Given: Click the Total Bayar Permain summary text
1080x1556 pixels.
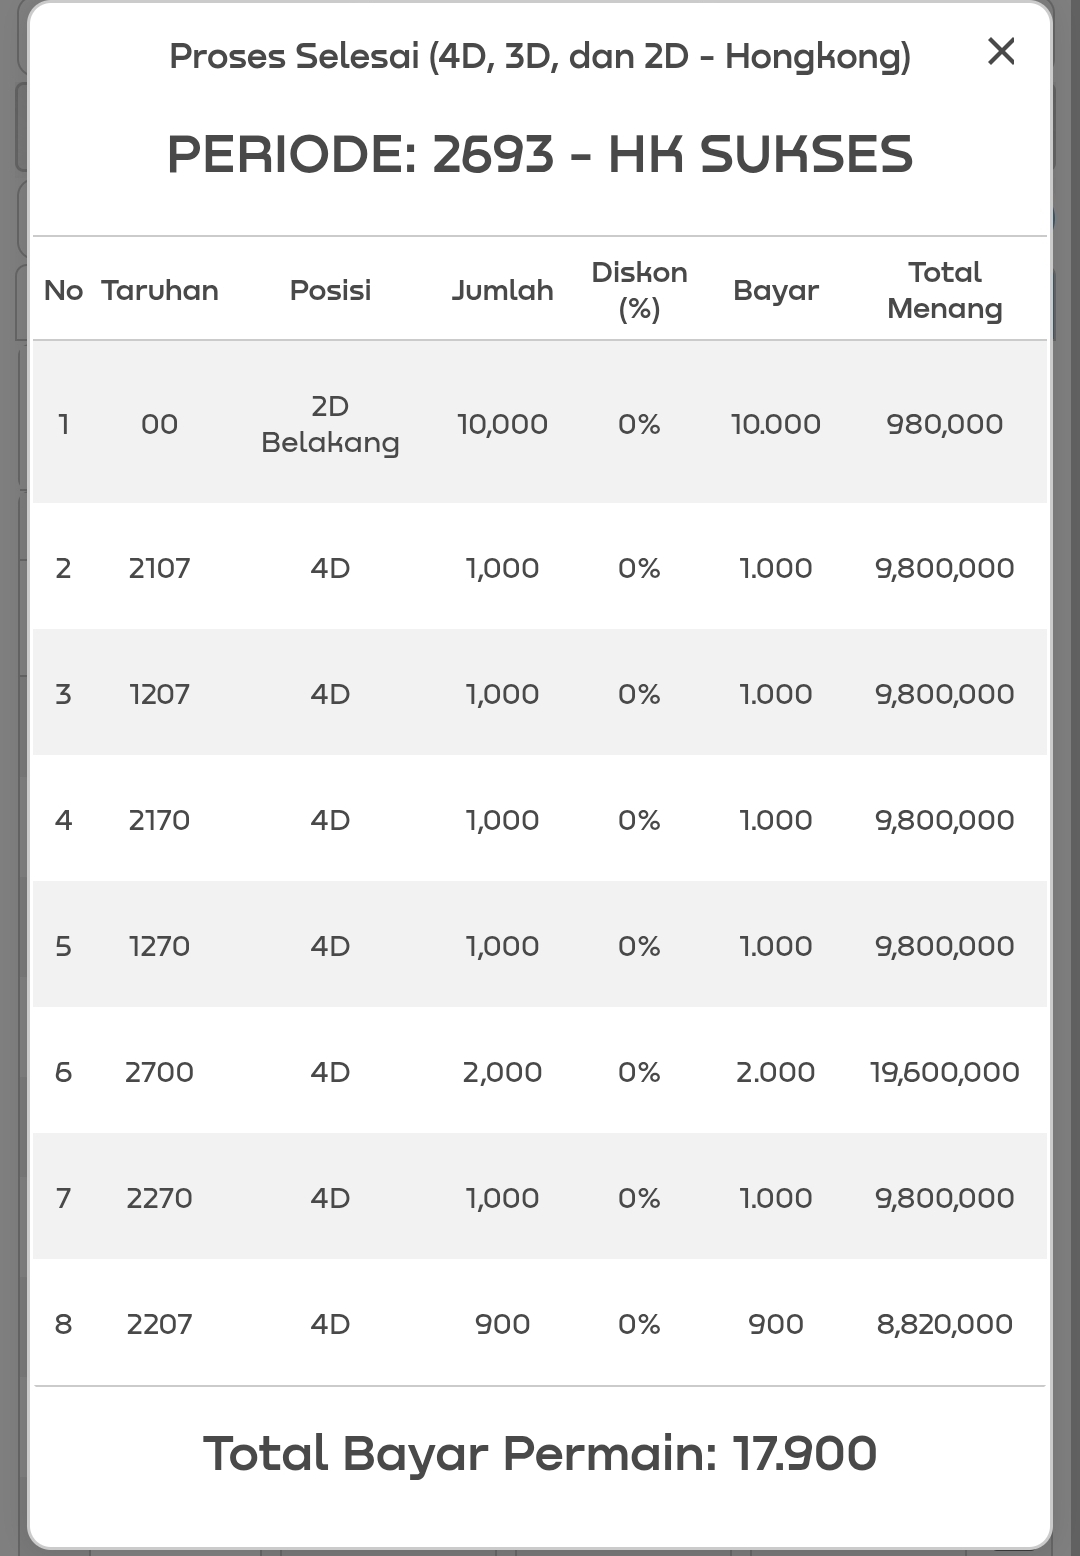Looking at the screenshot, I should 540,1453.
